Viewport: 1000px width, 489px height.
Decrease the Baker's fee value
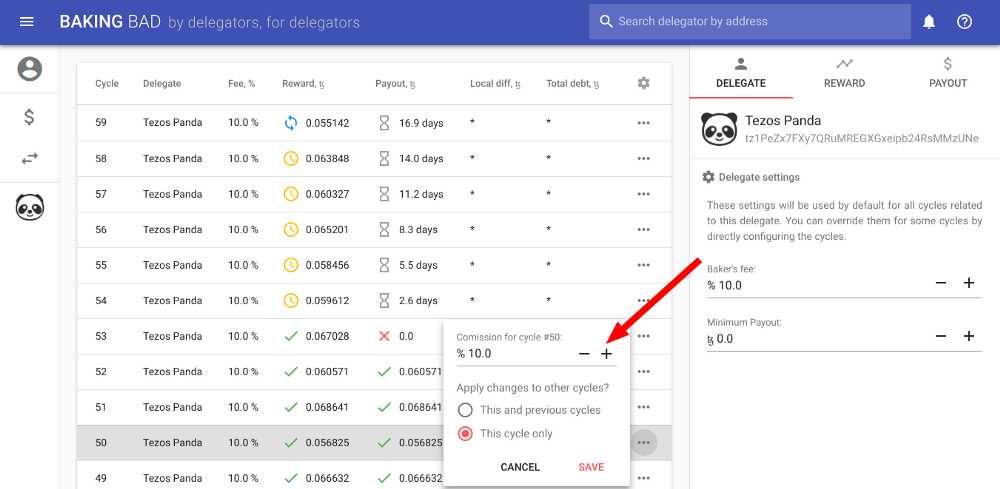coord(941,283)
